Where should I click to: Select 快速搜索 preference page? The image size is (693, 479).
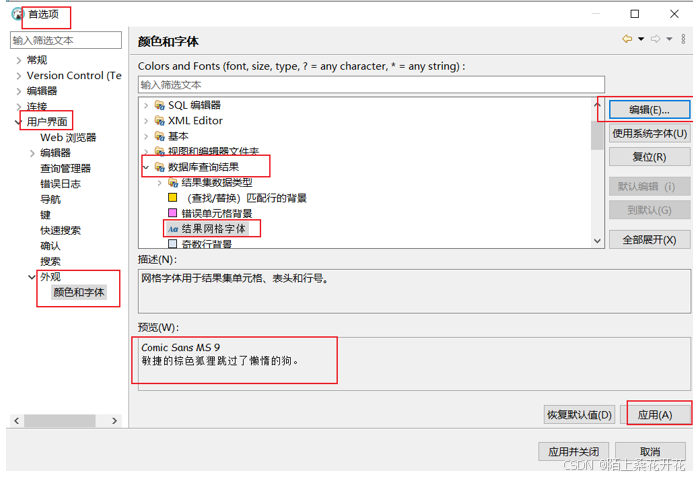point(61,230)
